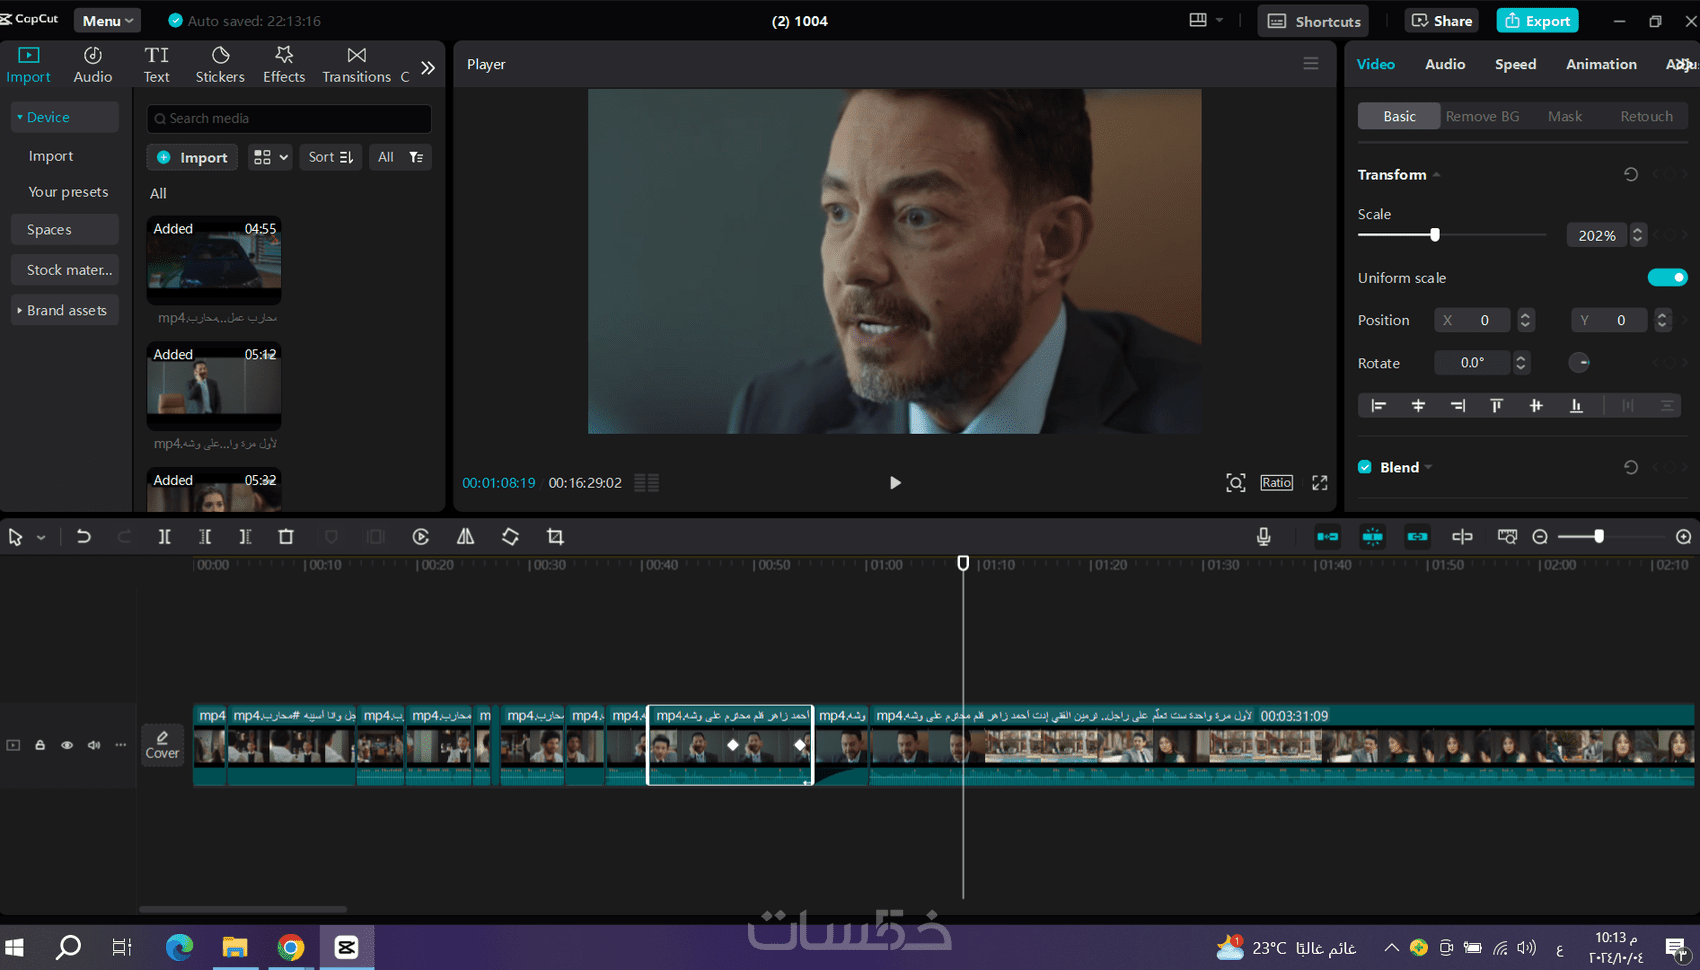This screenshot has width=1700, height=970.
Task: Click the Rotate dial knob
Action: [x=1580, y=363]
